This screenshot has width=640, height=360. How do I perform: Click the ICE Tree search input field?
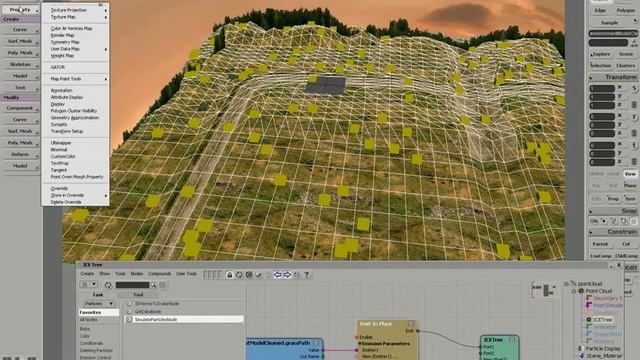[133, 285]
